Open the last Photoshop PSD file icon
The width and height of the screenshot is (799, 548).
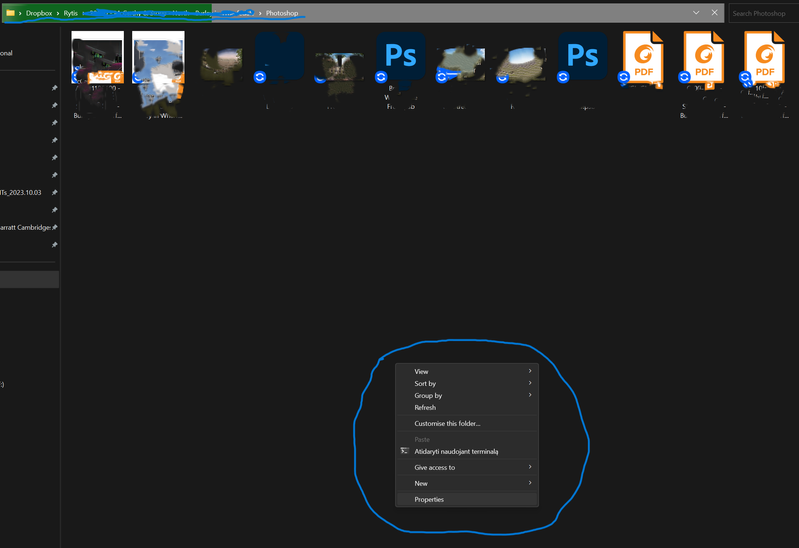tap(583, 56)
